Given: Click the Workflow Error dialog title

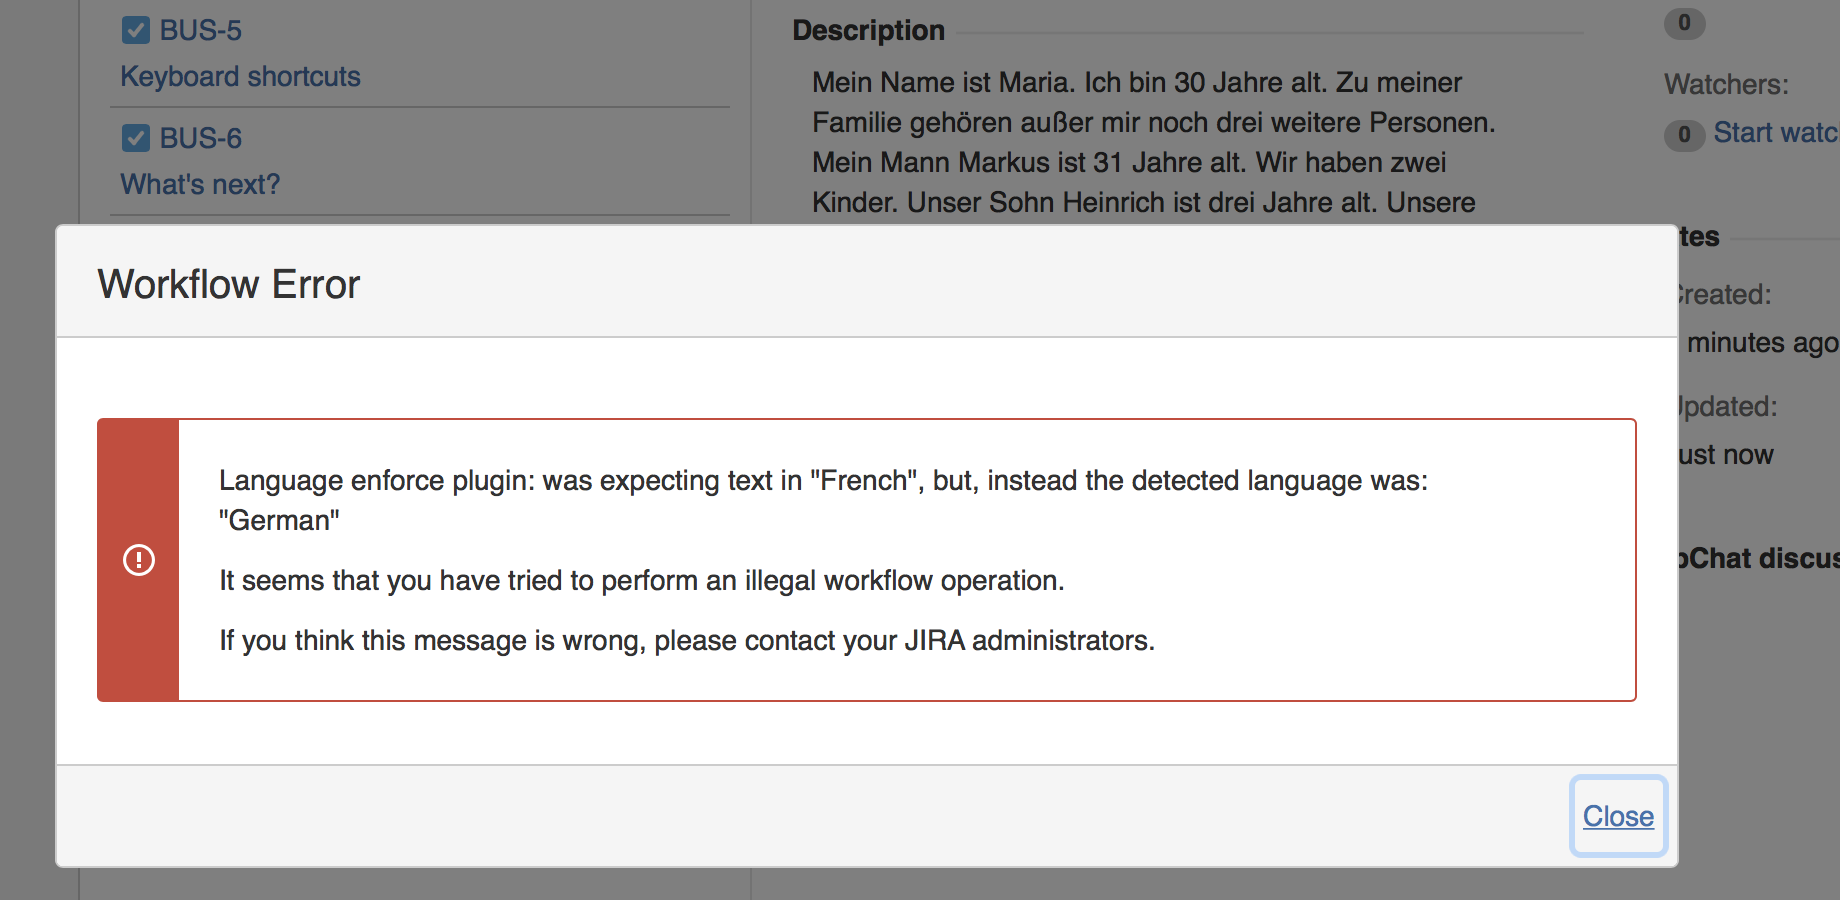Looking at the screenshot, I should point(228,284).
